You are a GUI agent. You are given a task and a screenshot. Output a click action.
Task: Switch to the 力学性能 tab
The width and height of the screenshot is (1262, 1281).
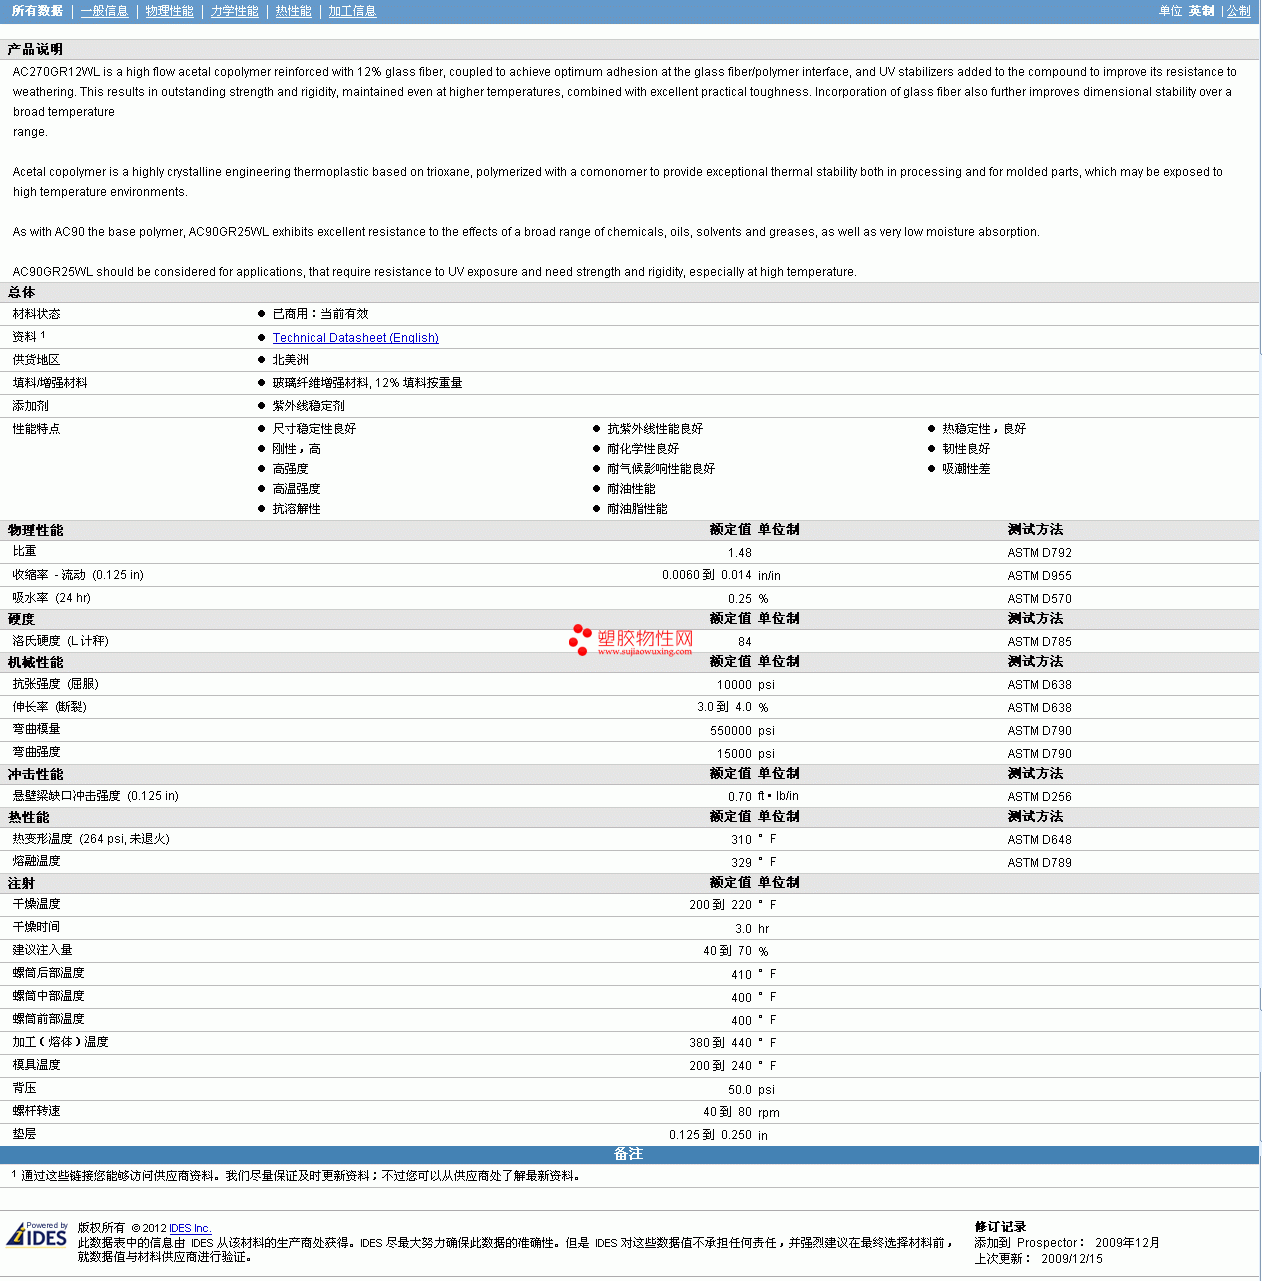coord(235,11)
